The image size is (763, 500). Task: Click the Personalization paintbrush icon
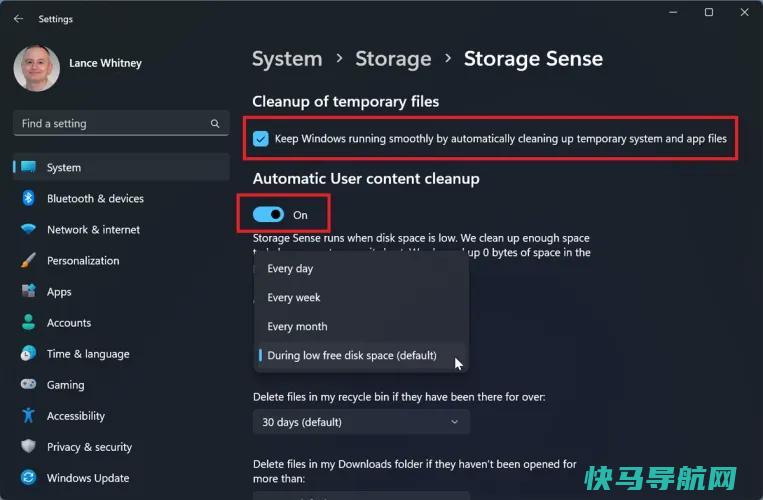tap(28, 260)
